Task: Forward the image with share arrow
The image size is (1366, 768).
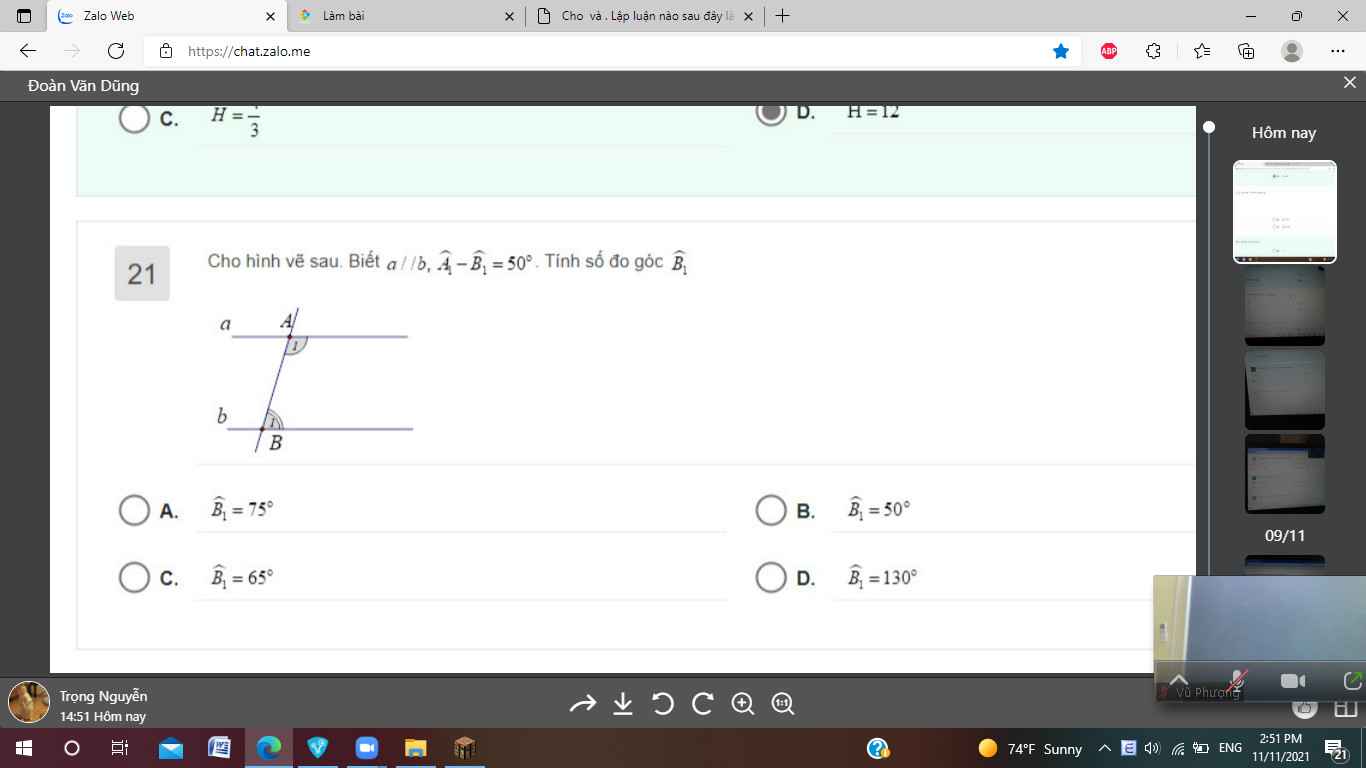Action: tap(583, 704)
